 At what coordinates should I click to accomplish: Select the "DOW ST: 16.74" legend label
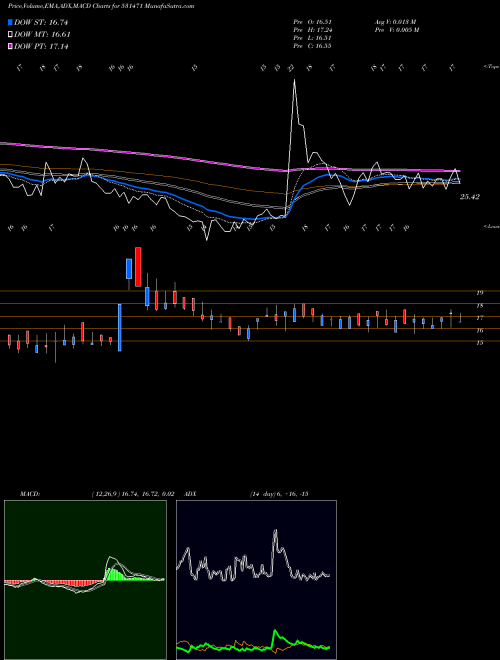[x=41, y=22]
